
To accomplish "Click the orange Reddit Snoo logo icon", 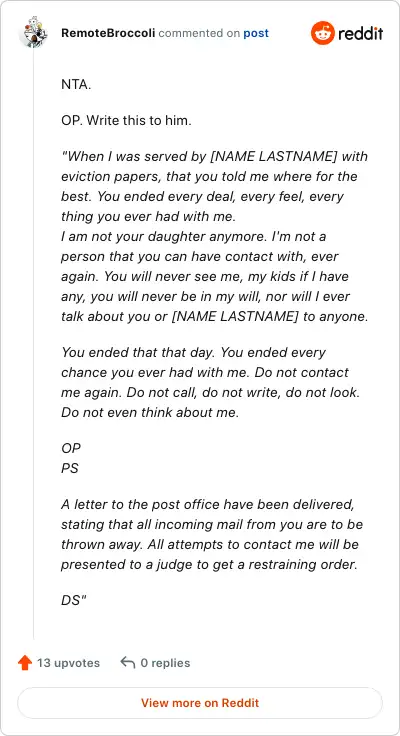I will (x=323, y=33).
